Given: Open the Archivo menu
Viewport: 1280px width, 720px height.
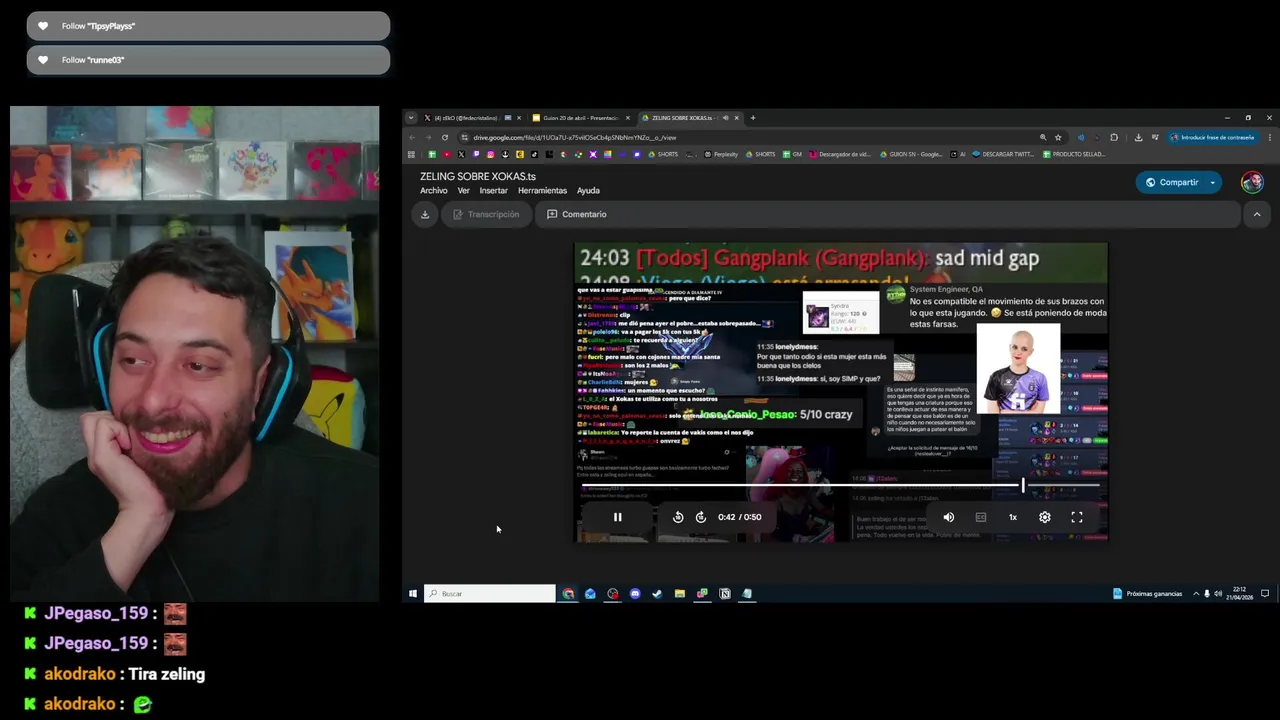Looking at the screenshot, I should point(434,191).
